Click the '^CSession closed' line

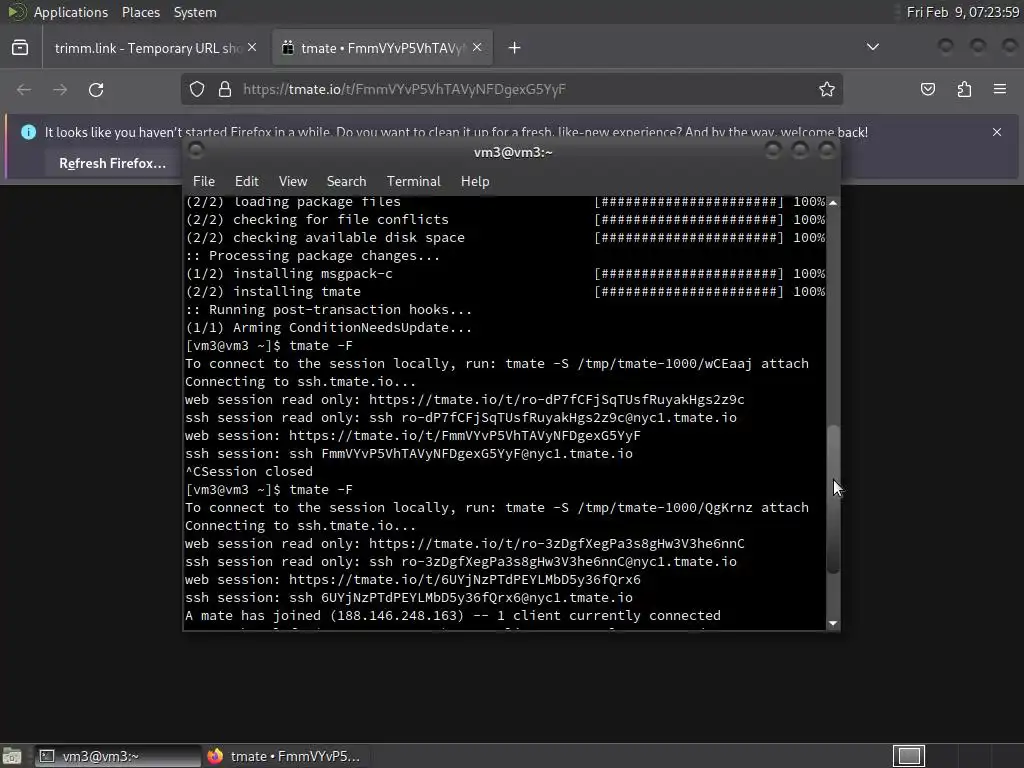[x=249, y=472]
